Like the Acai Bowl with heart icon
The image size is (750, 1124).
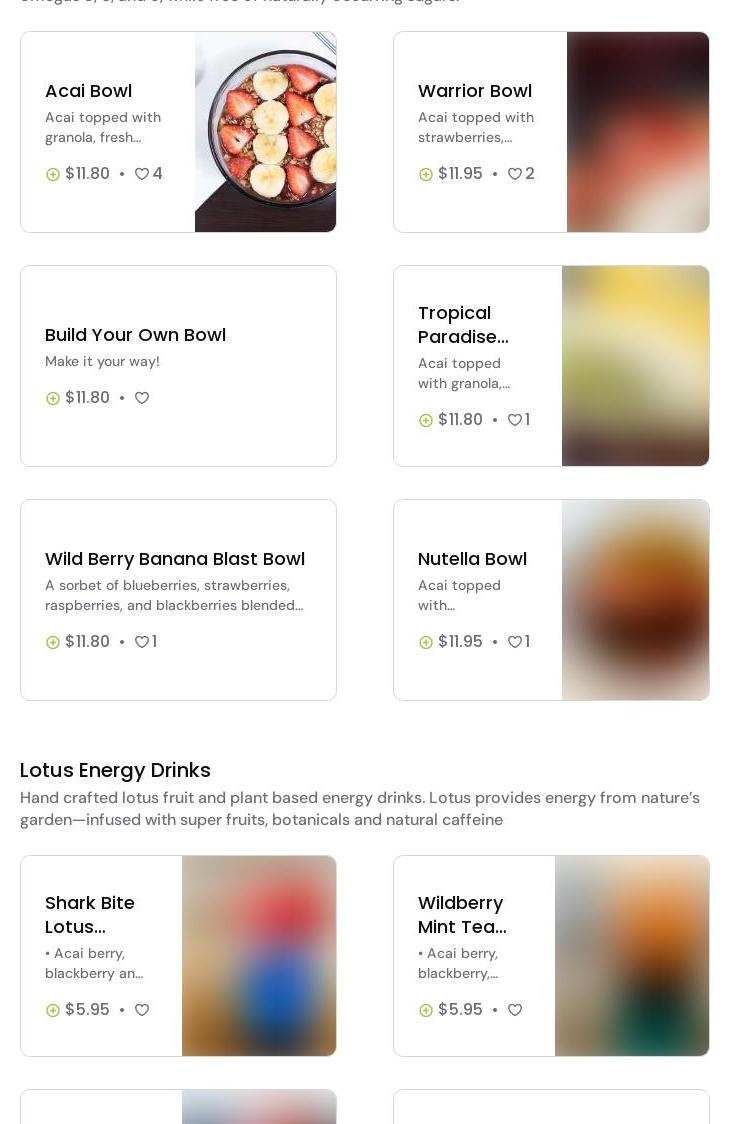142,174
